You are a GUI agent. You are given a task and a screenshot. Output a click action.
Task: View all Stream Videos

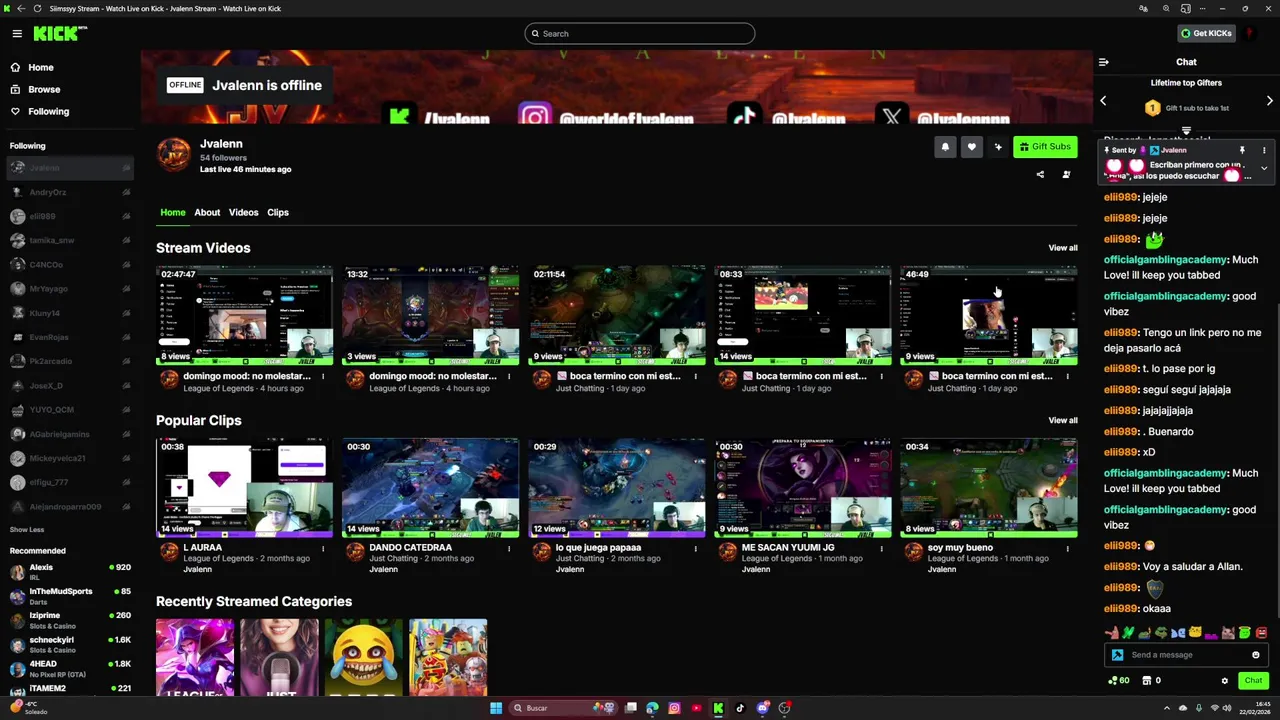[x=1063, y=248]
